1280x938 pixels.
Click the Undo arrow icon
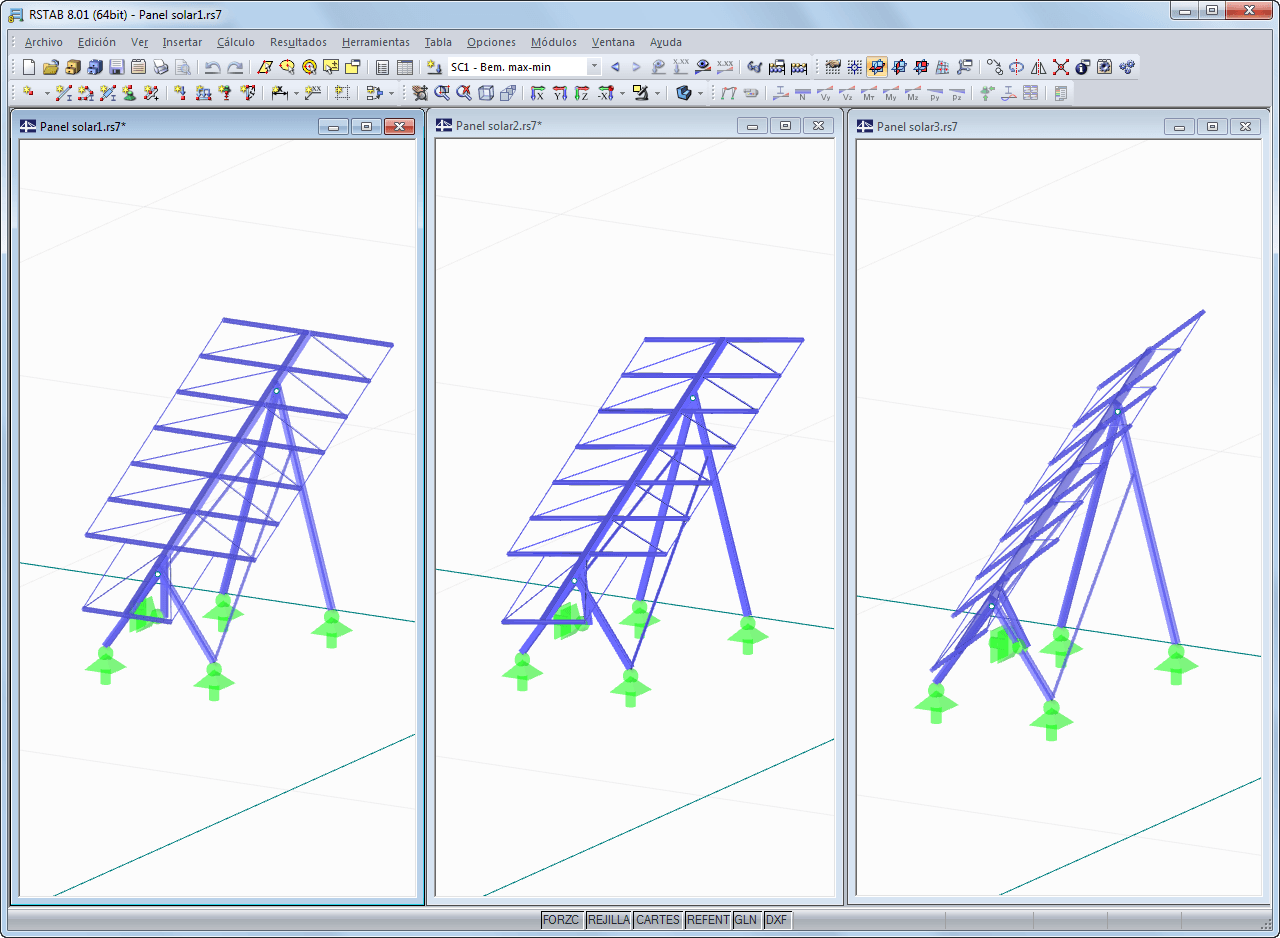212,67
